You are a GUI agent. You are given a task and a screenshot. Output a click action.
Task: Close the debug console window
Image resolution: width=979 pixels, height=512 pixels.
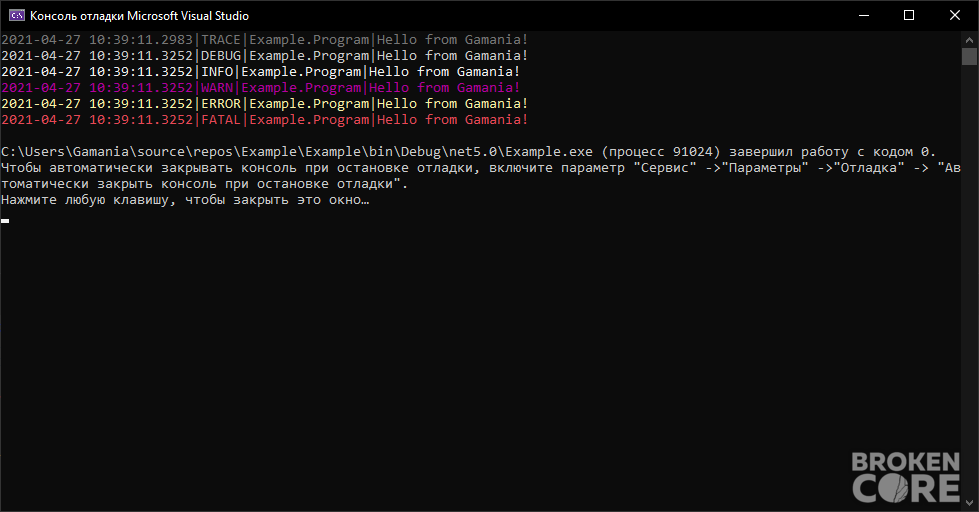(x=955, y=16)
